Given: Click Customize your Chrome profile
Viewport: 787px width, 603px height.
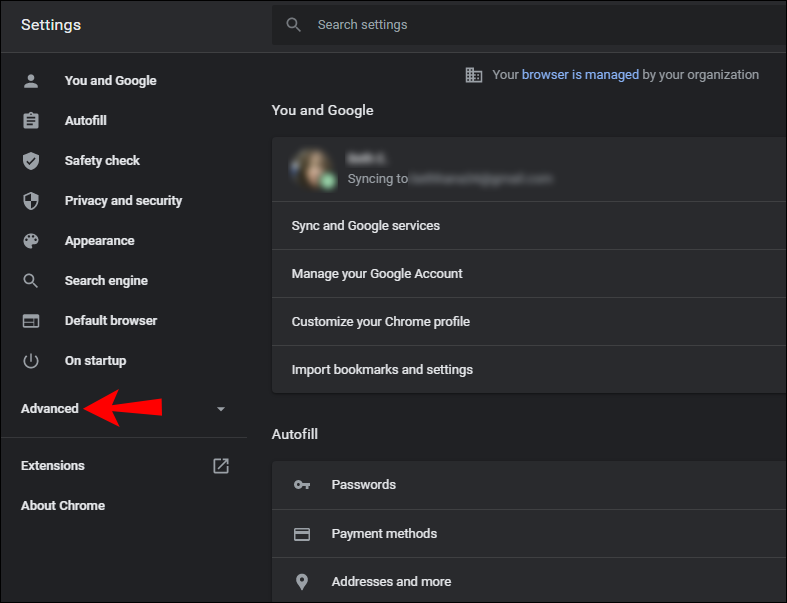Looking at the screenshot, I should tap(381, 322).
